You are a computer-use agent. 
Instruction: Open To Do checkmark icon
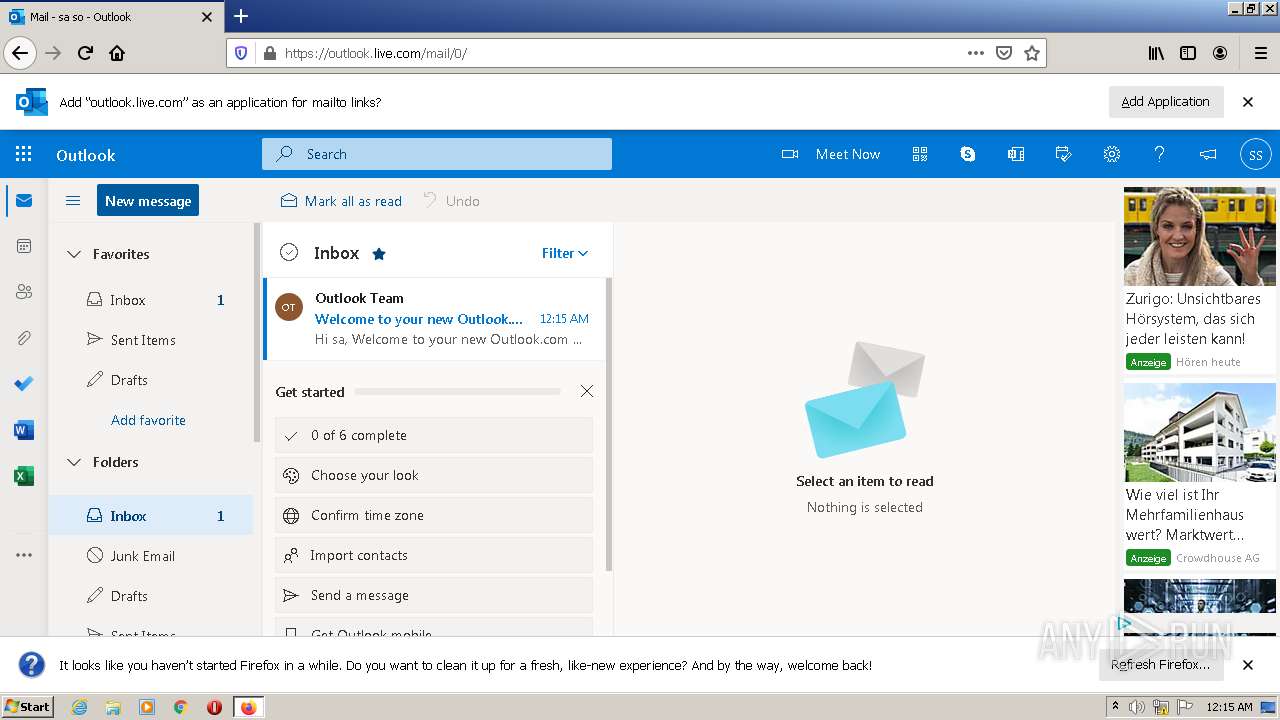click(x=24, y=384)
